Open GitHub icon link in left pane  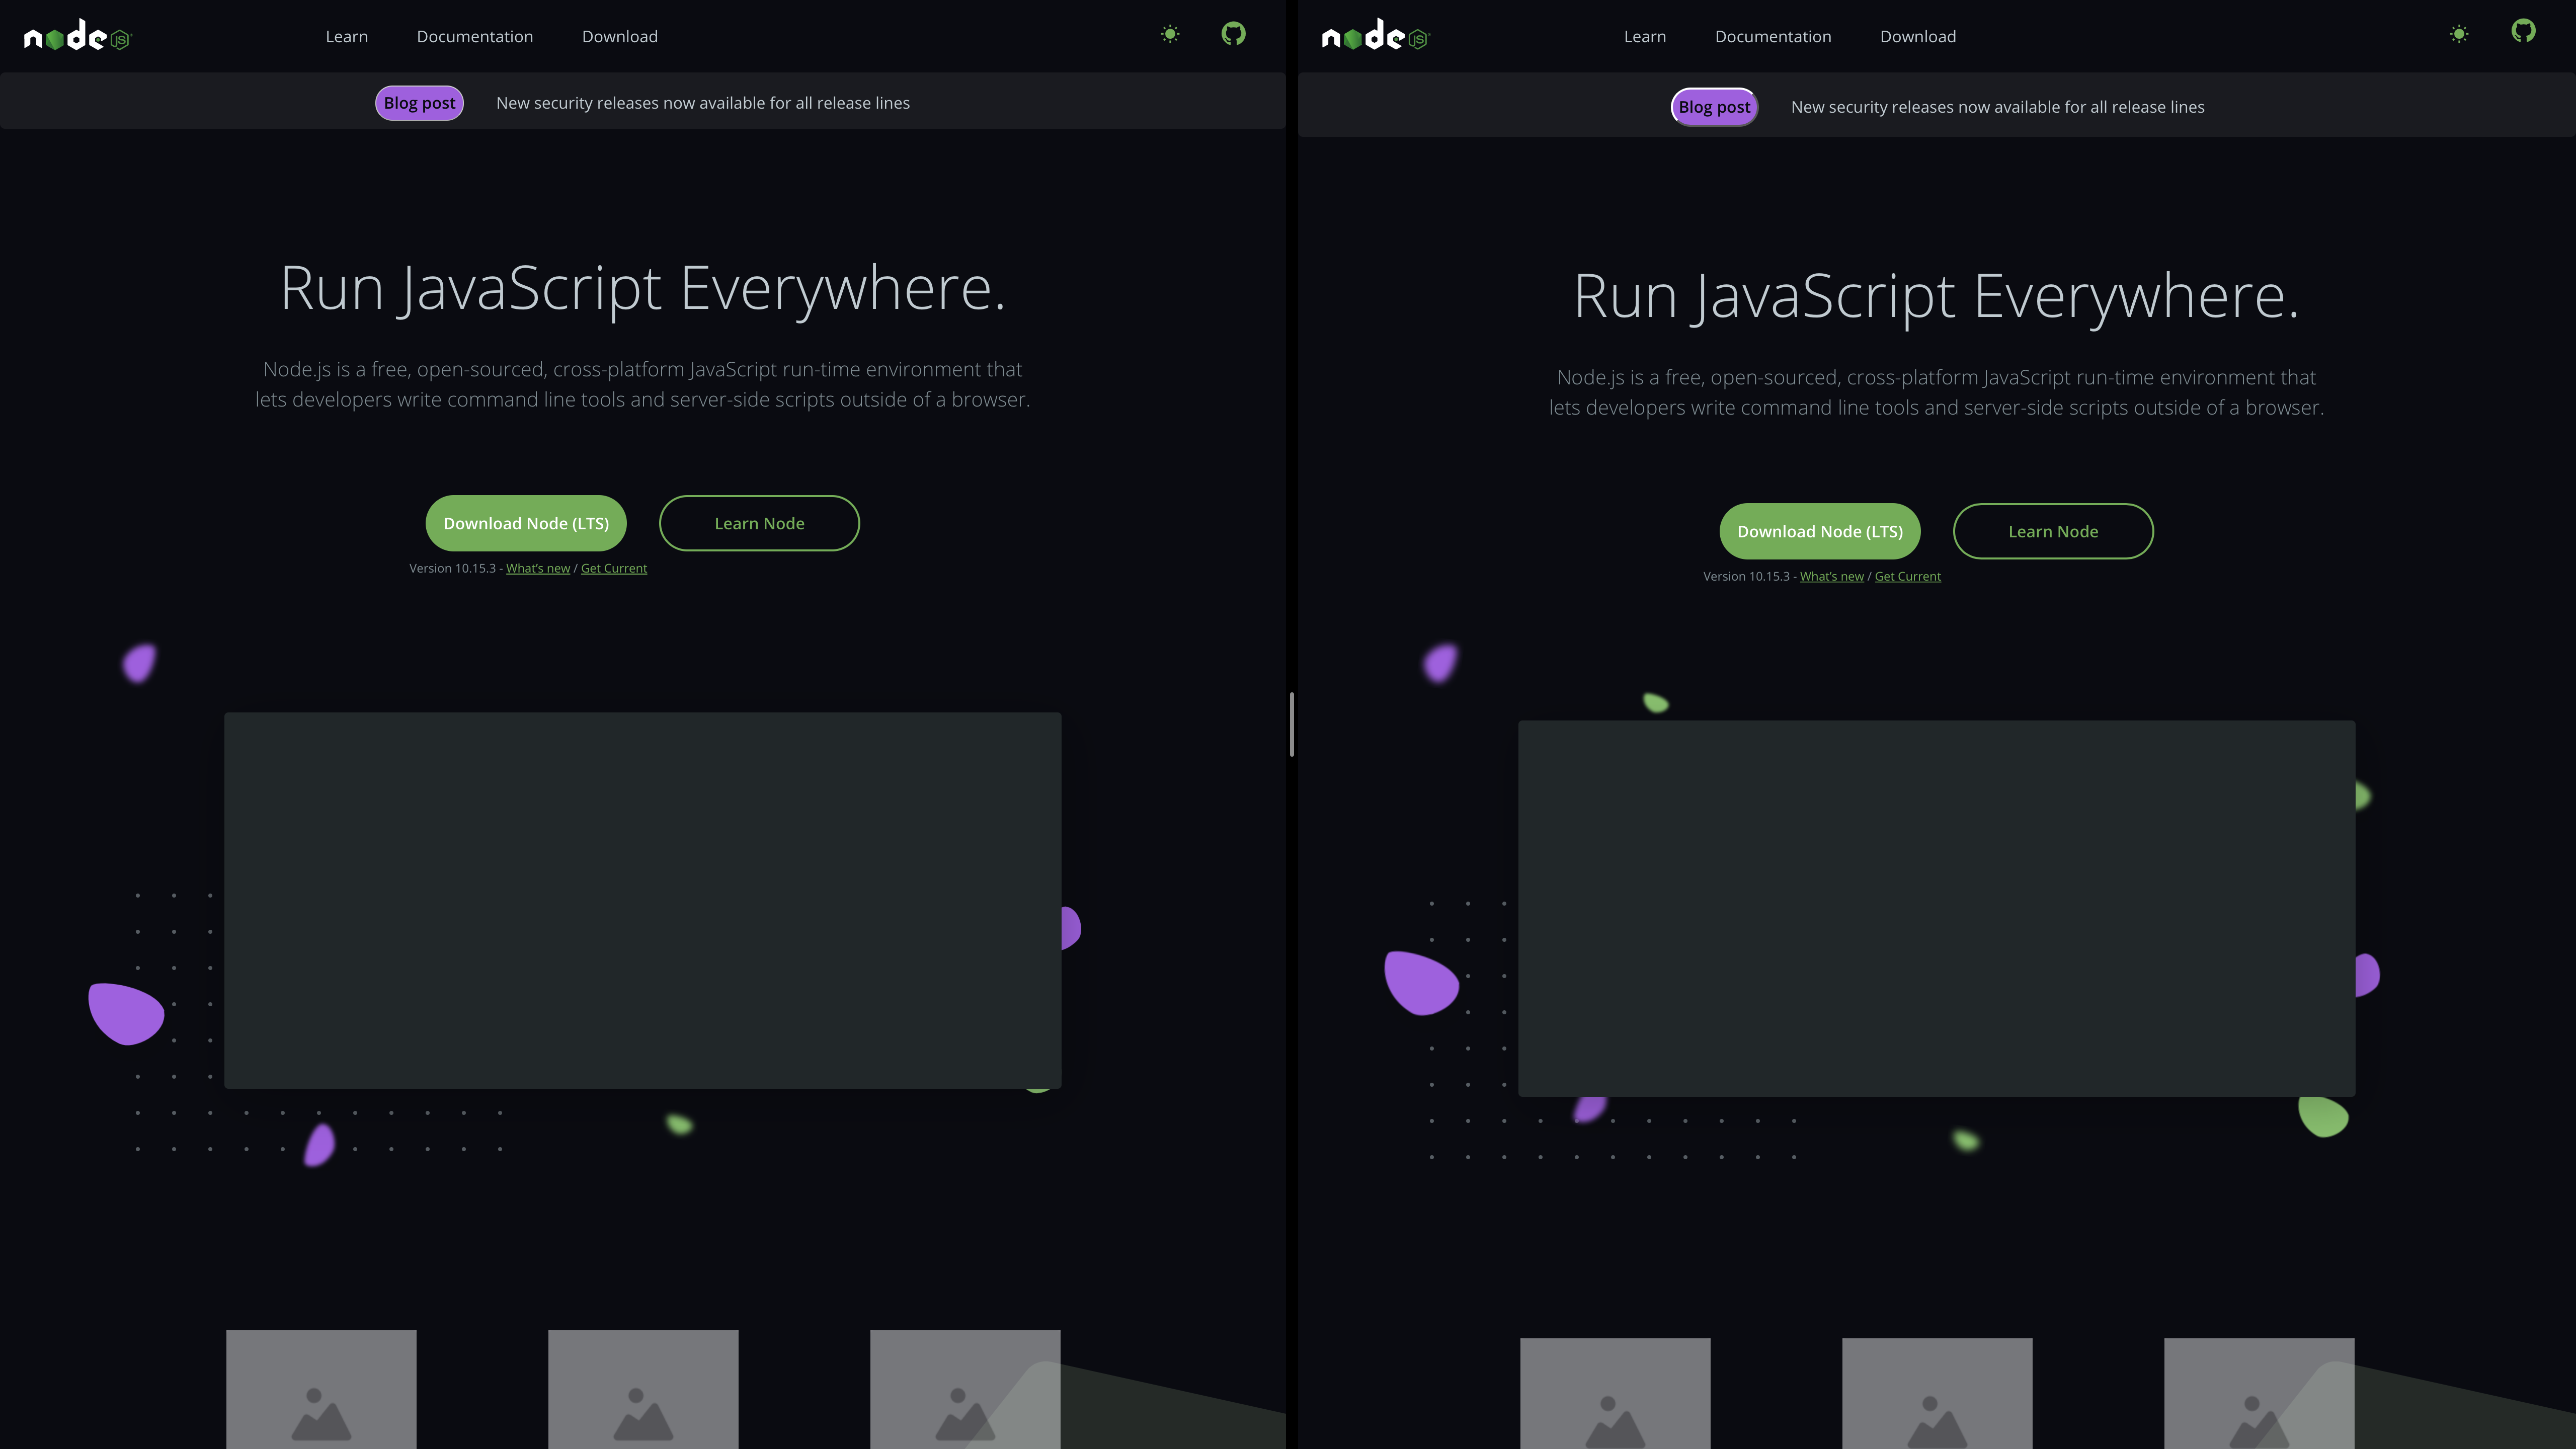[1233, 34]
